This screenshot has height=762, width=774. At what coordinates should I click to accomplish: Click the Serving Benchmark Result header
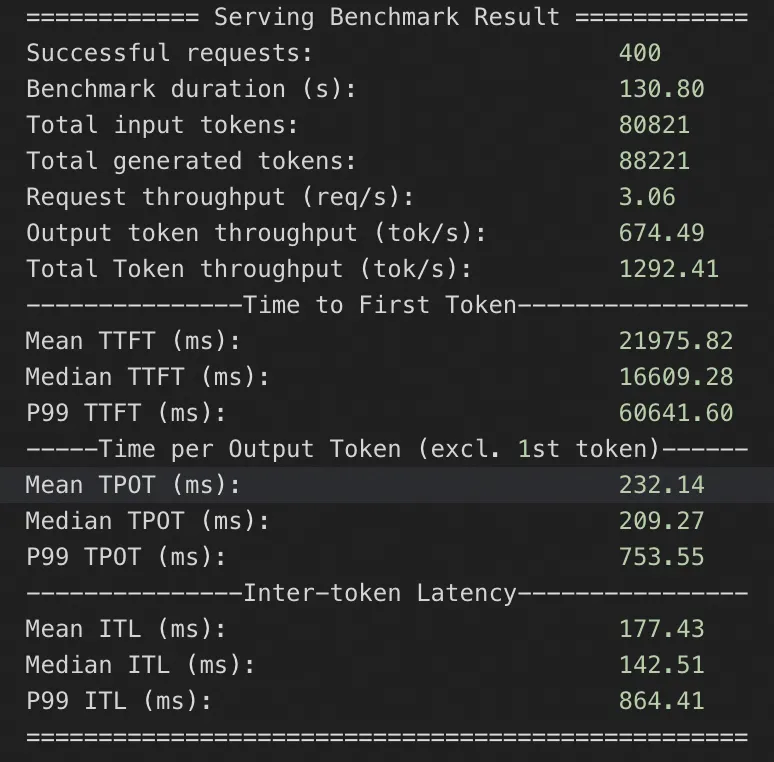coord(387,17)
